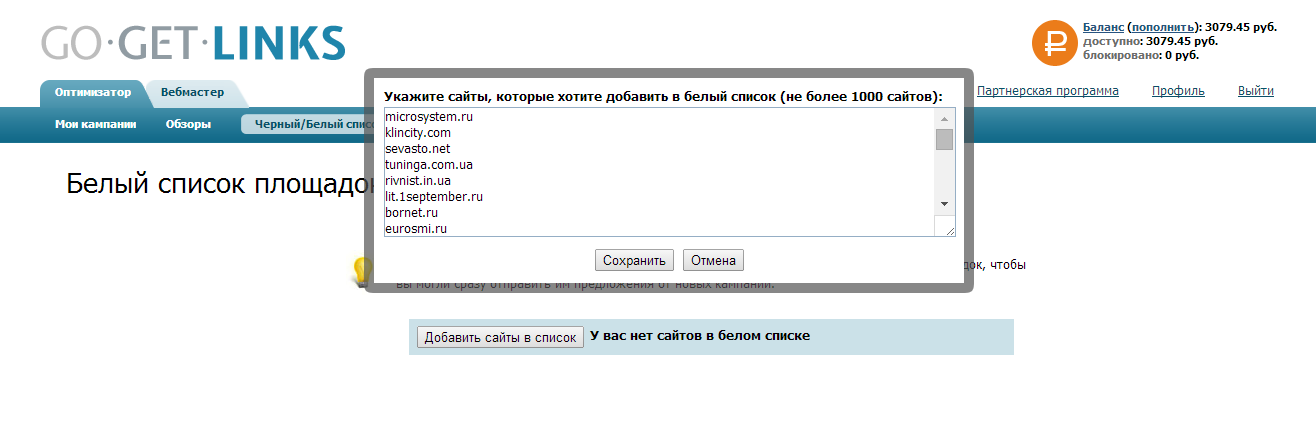Select the Оптимизатор tab
1316x428 pixels.
tap(93, 92)
